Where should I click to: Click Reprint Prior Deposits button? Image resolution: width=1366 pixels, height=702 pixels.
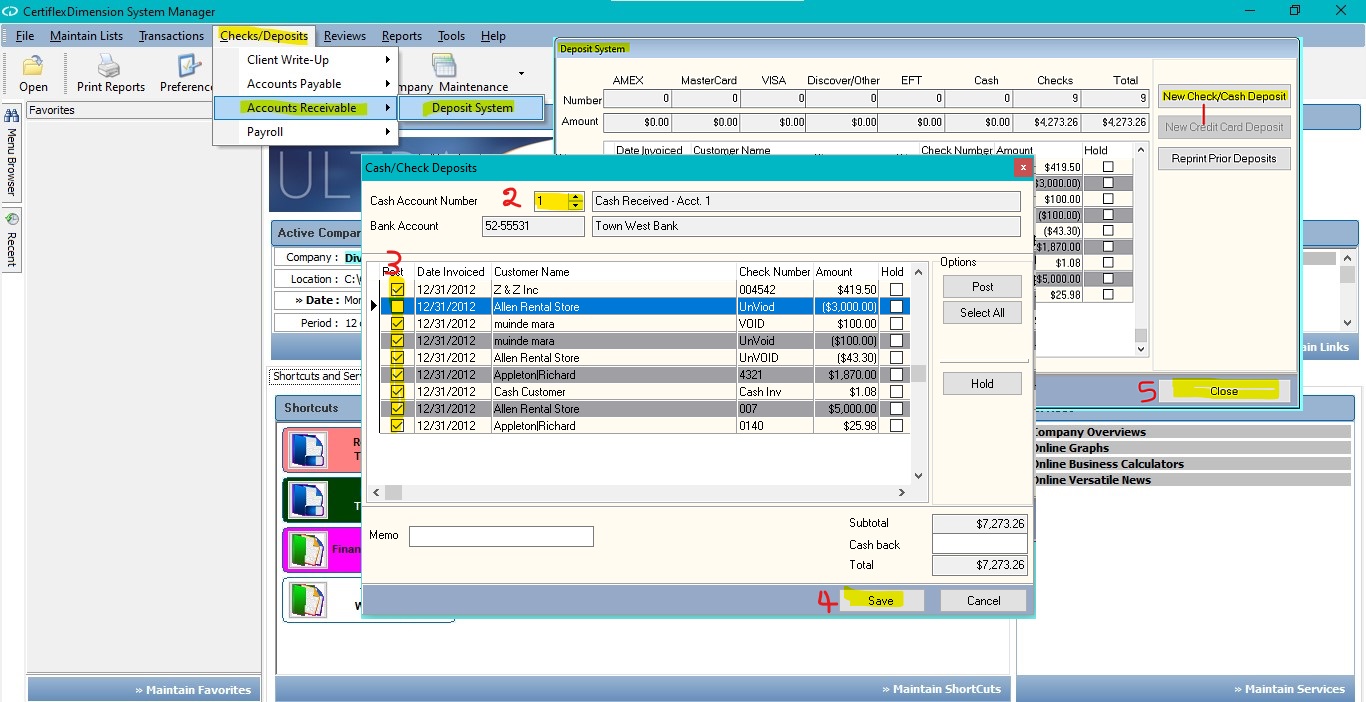pos(1225,159)
